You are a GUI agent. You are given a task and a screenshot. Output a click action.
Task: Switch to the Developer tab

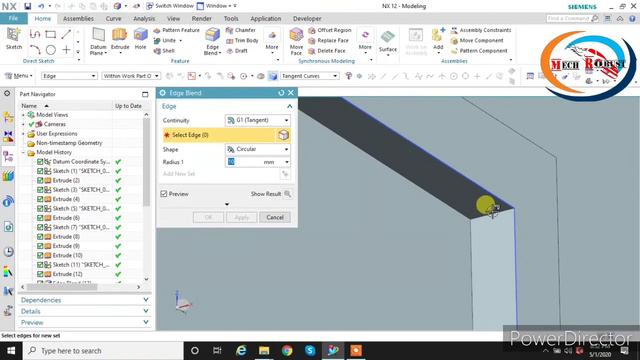click(307, 18)
